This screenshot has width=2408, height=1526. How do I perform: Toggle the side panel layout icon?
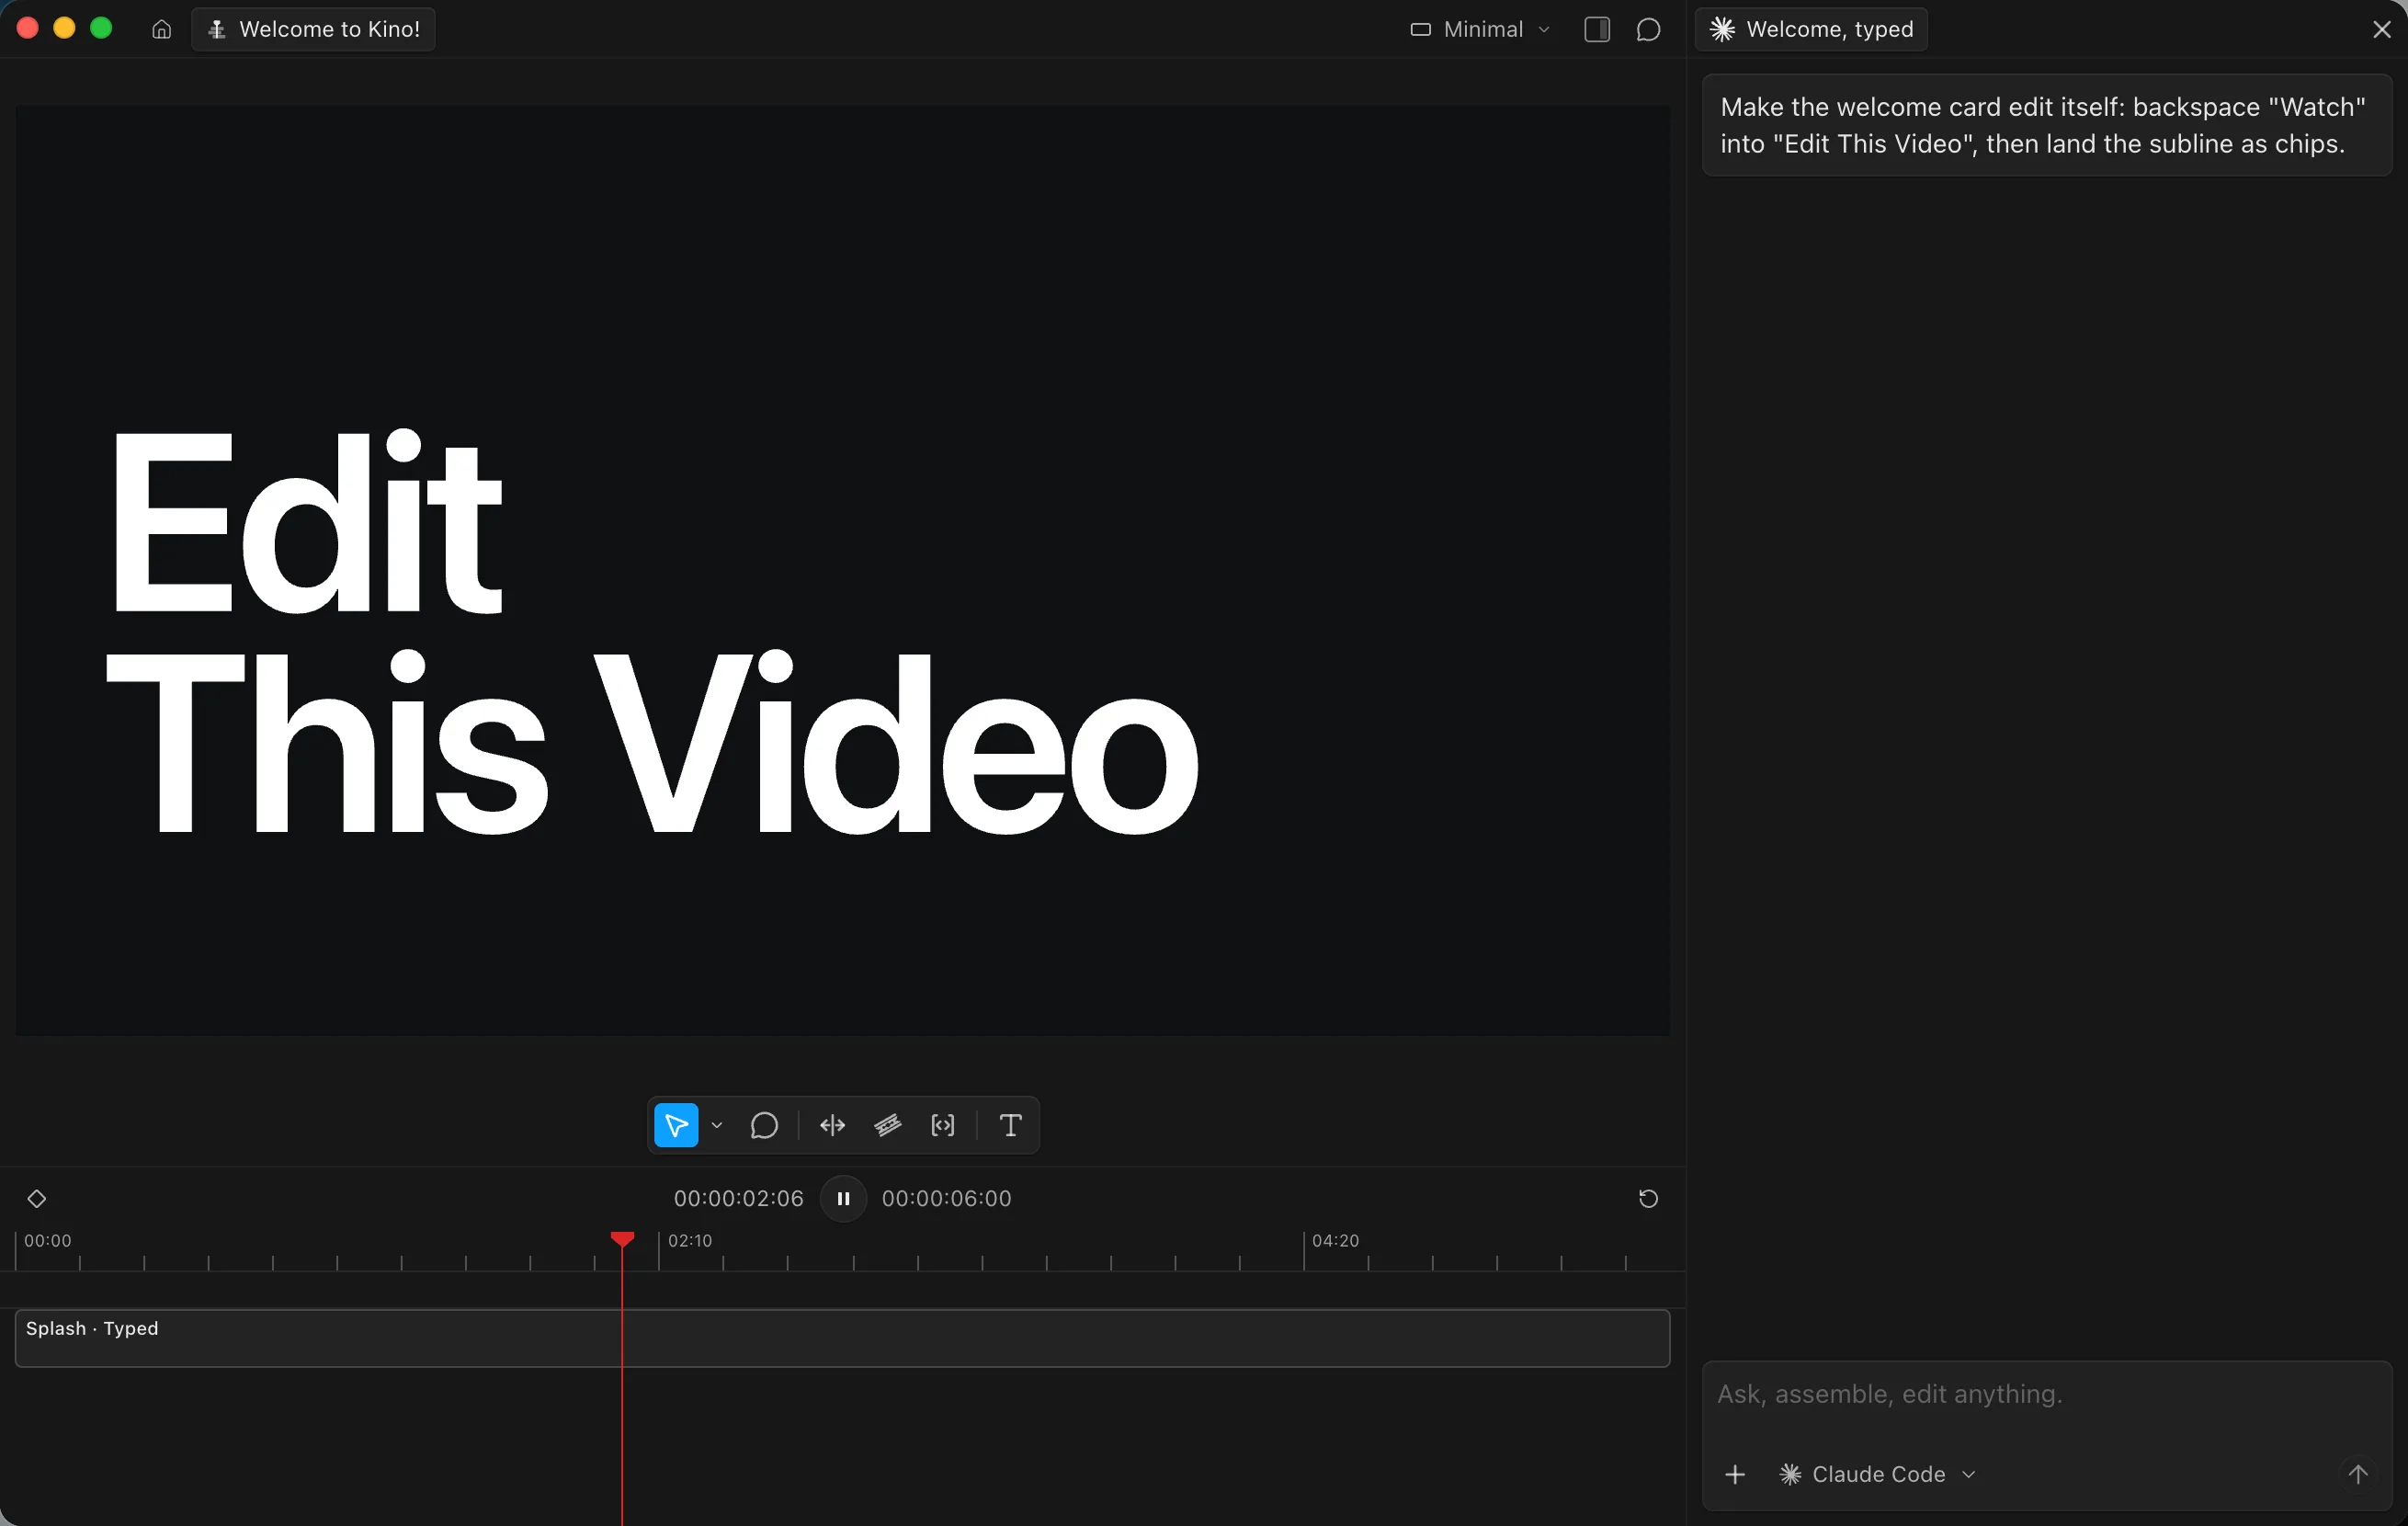coord(1597,29)
